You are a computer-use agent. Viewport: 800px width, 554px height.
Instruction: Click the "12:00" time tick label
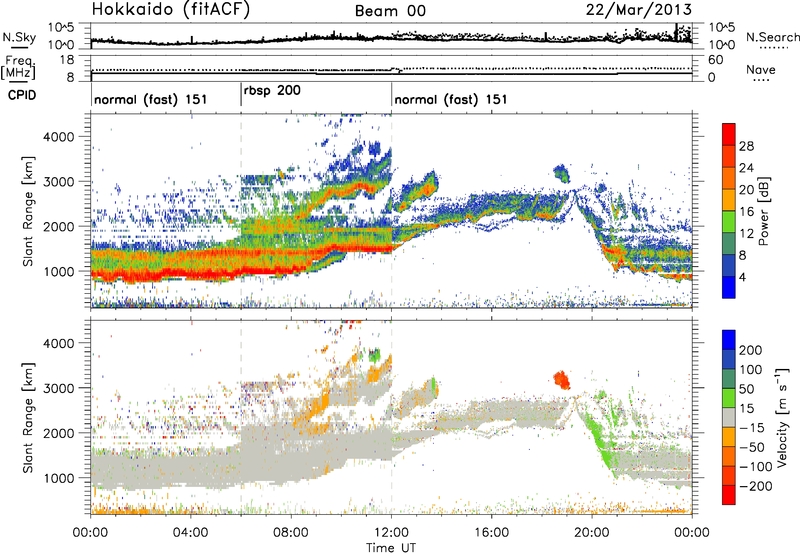coord(391,533)
